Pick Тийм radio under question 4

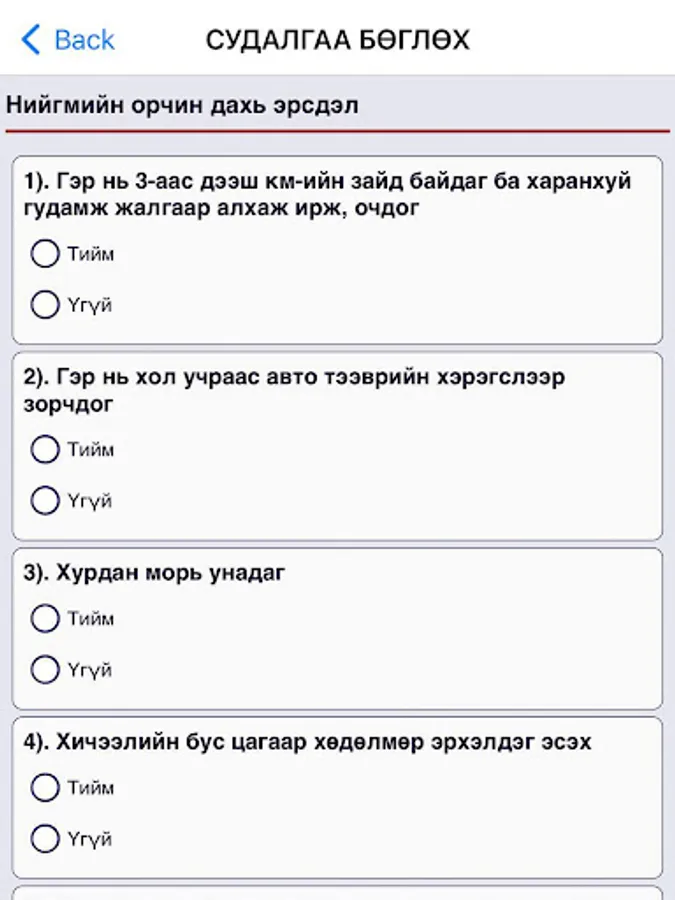point(45,788)
